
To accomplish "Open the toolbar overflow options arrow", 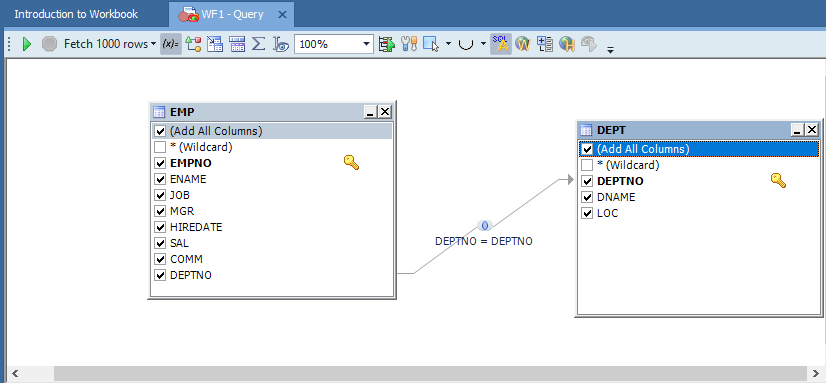I will 610,50.
